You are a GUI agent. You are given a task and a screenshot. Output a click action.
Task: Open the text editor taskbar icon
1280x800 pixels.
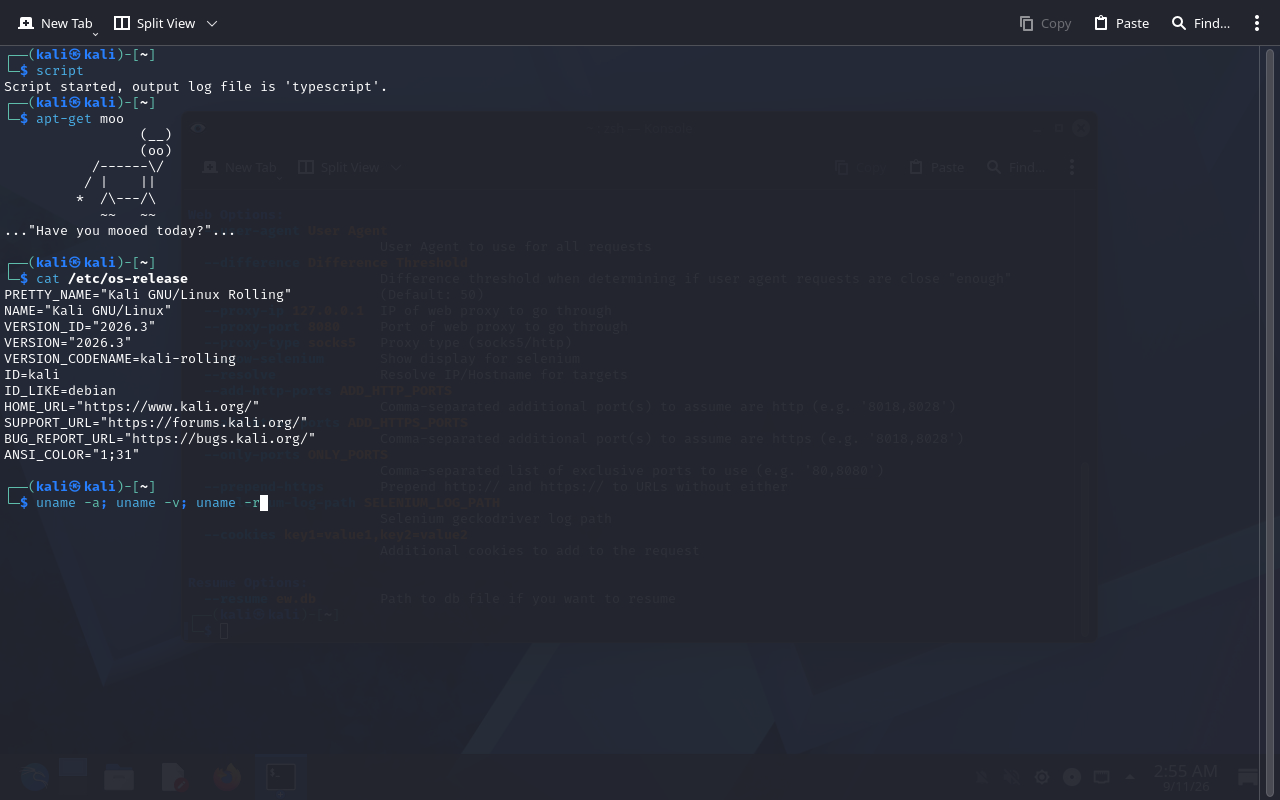tap(175, 776)
